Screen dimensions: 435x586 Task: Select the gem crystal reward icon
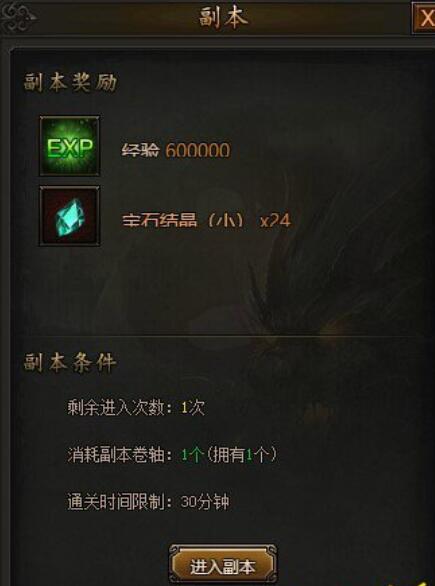pyautogui.click(x=70, y=216)
